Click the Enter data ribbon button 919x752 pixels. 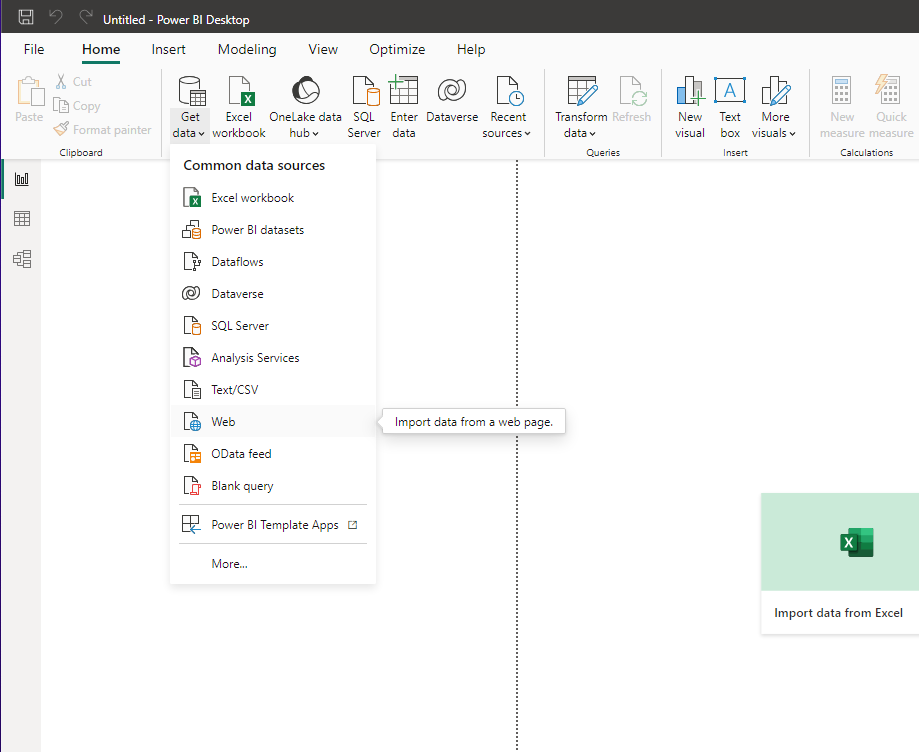click(404, 108)
